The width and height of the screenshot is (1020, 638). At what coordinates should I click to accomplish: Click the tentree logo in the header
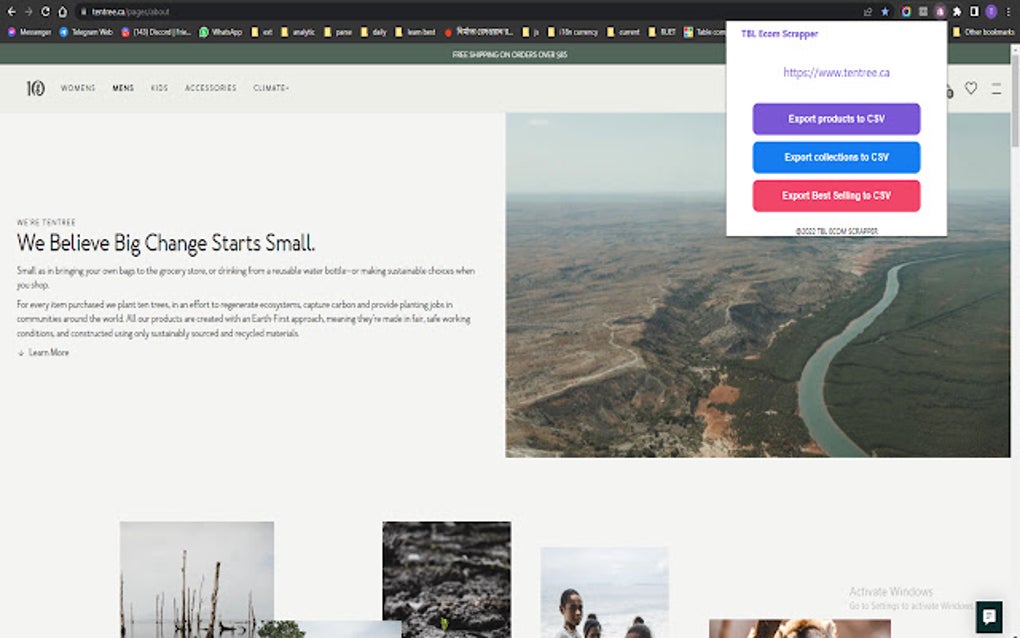click(35, 88)
